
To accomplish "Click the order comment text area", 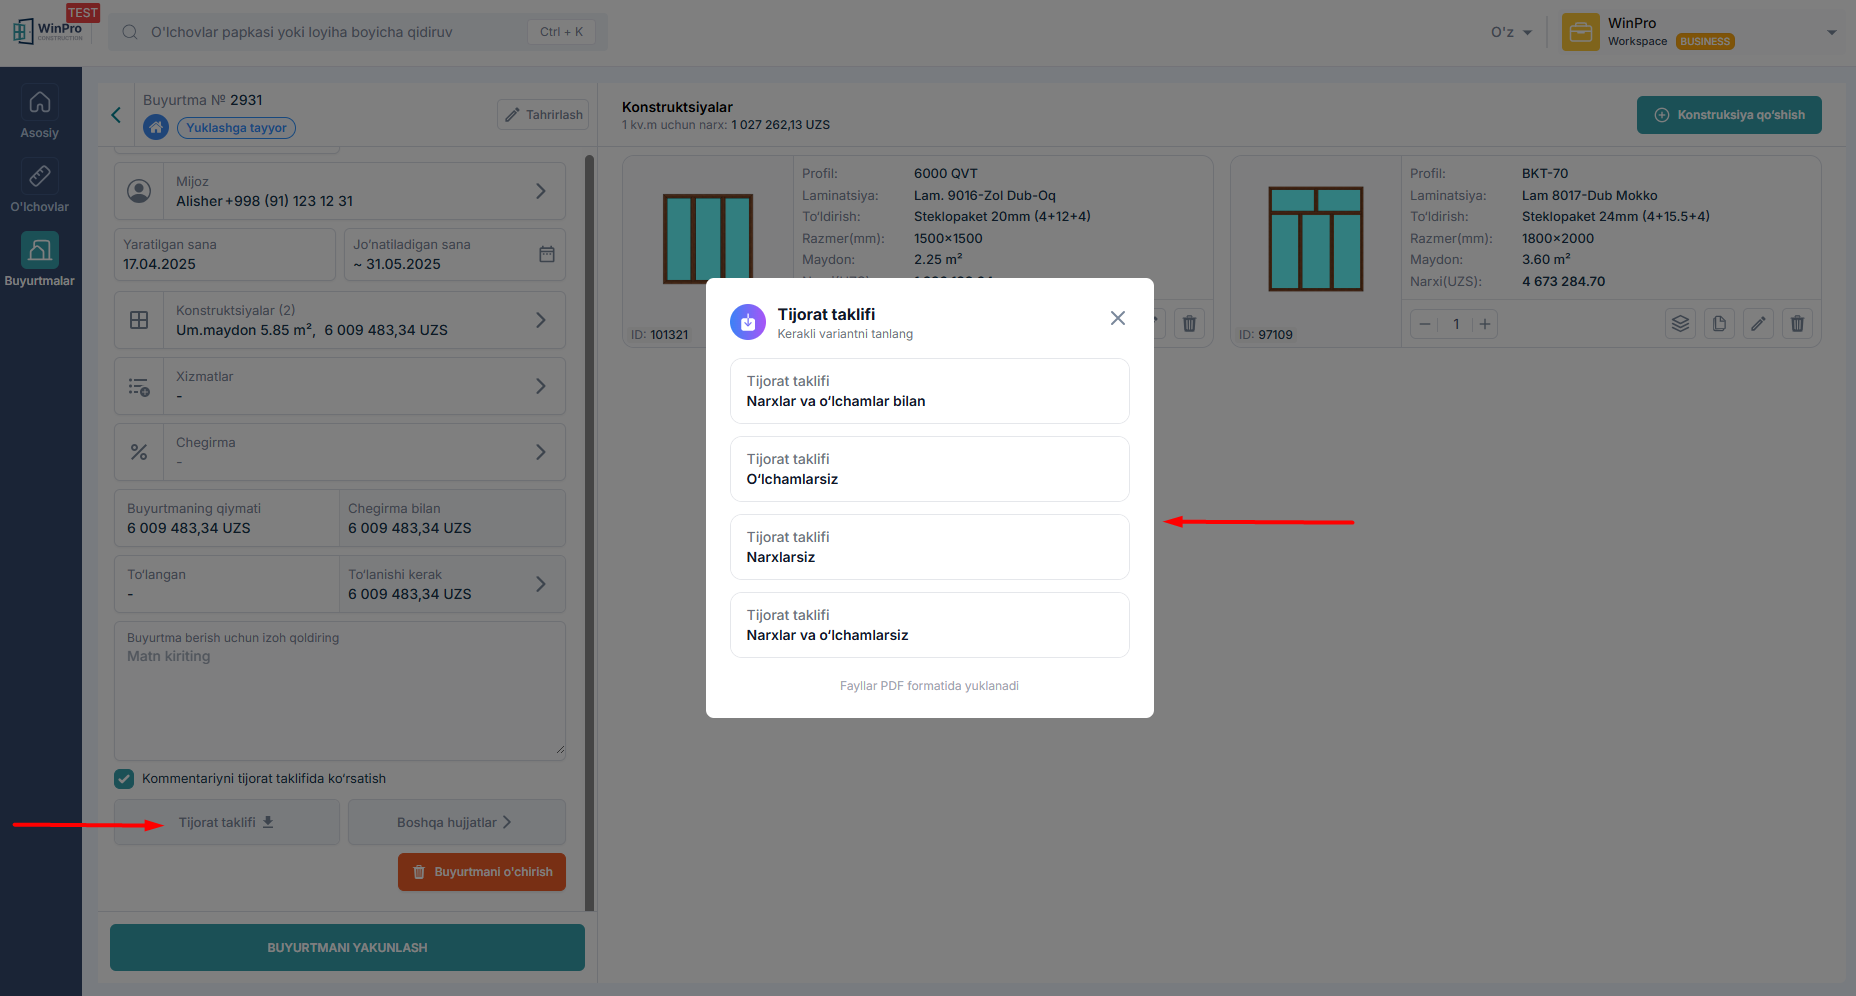I will (340, 691).
